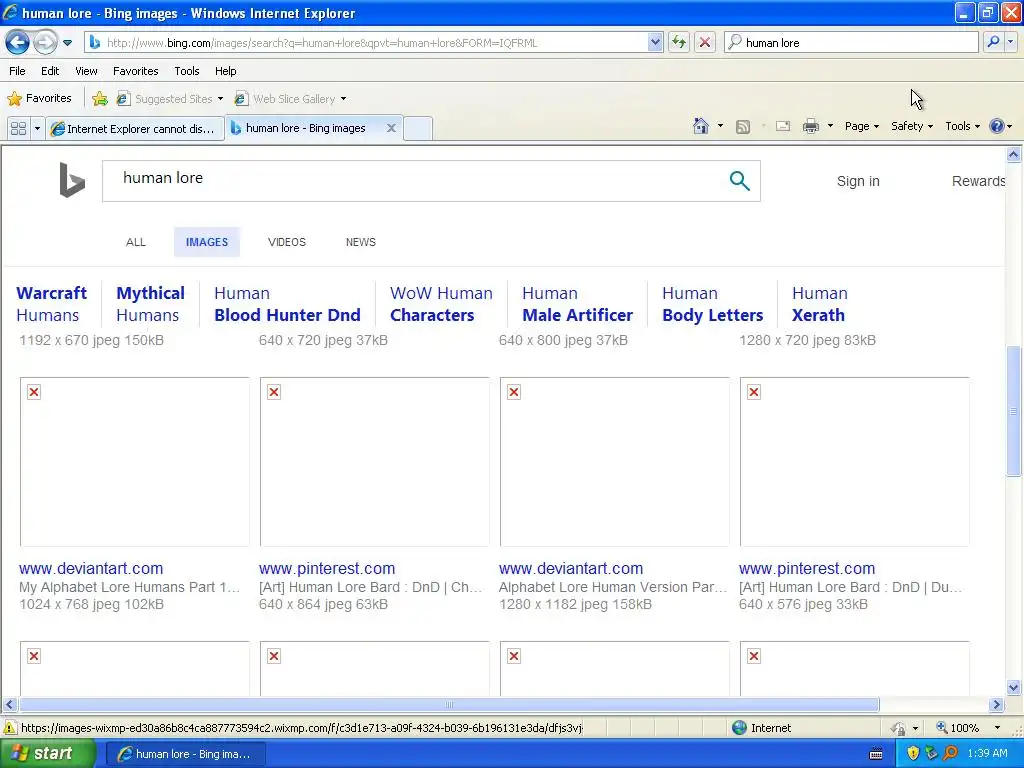Click the vertical scrollbar thumb
1024x768 pixels.
coord(1013,411)
